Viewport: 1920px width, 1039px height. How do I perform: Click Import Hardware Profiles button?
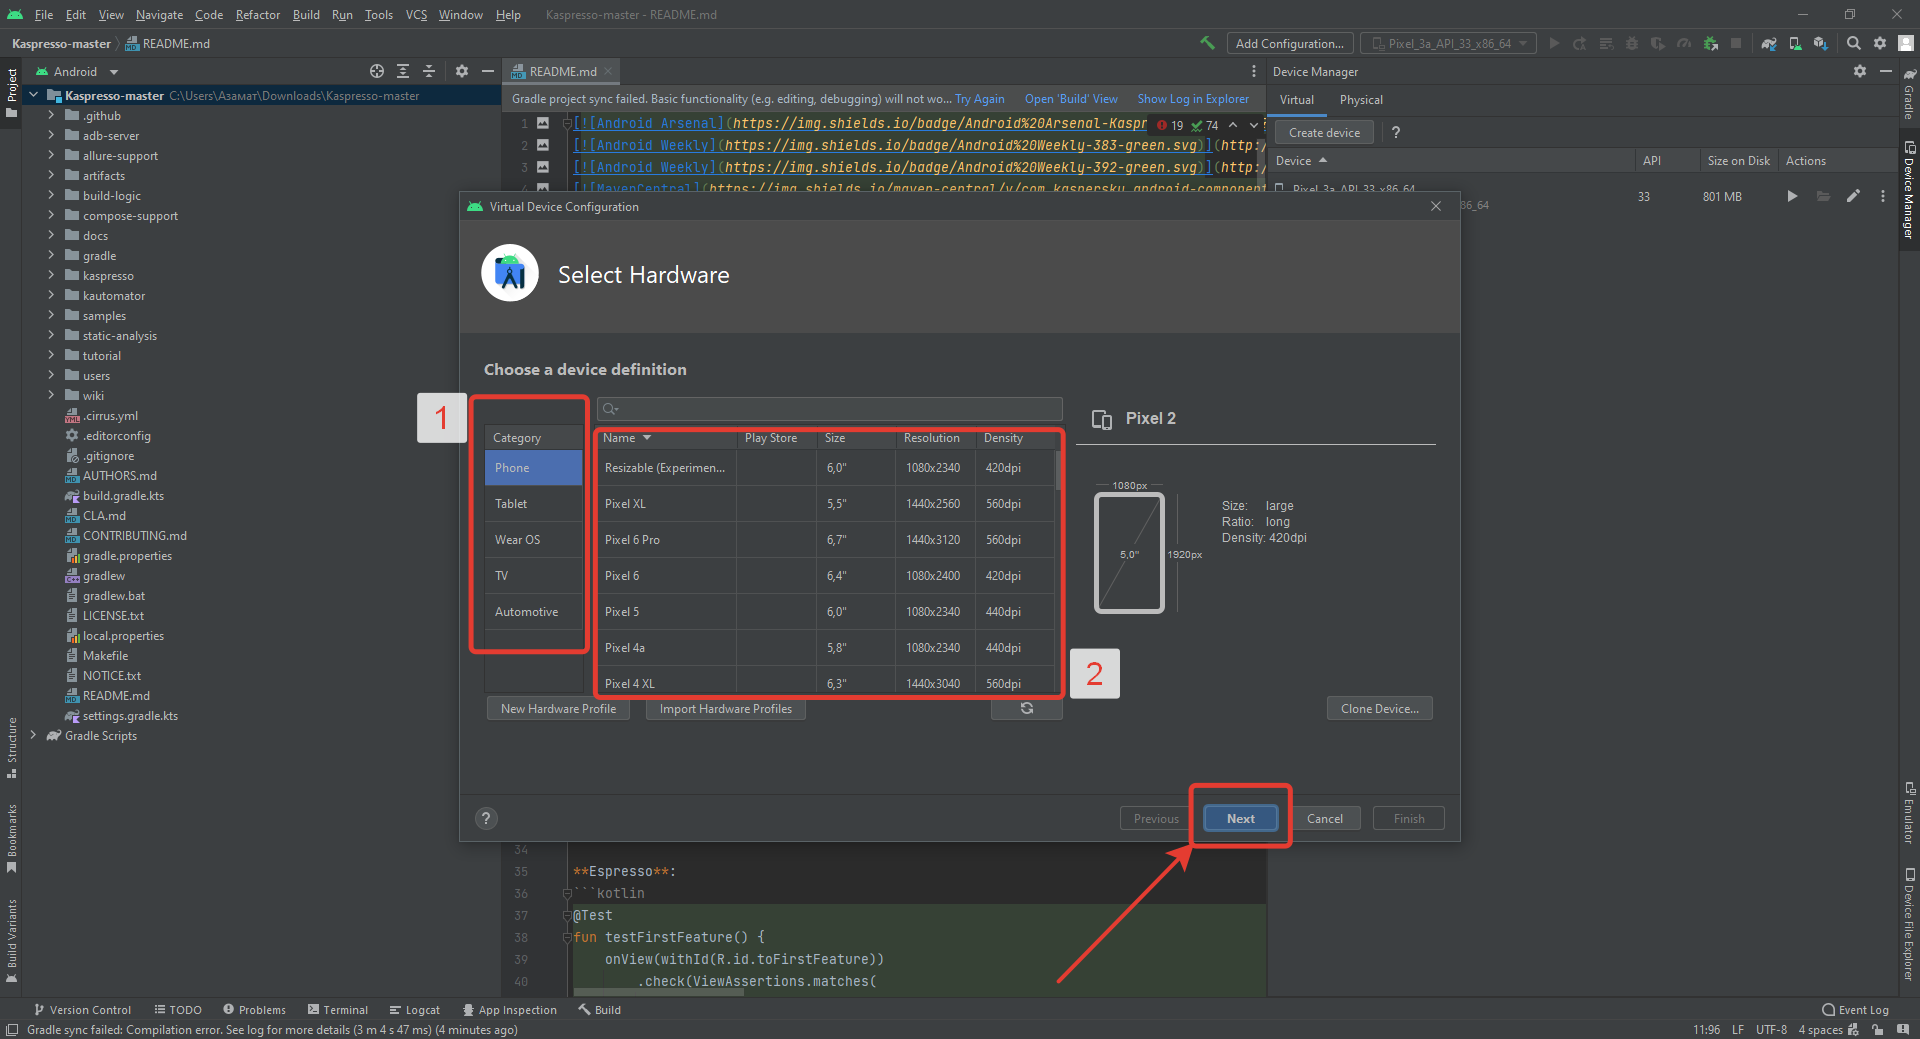coord(726,708)
